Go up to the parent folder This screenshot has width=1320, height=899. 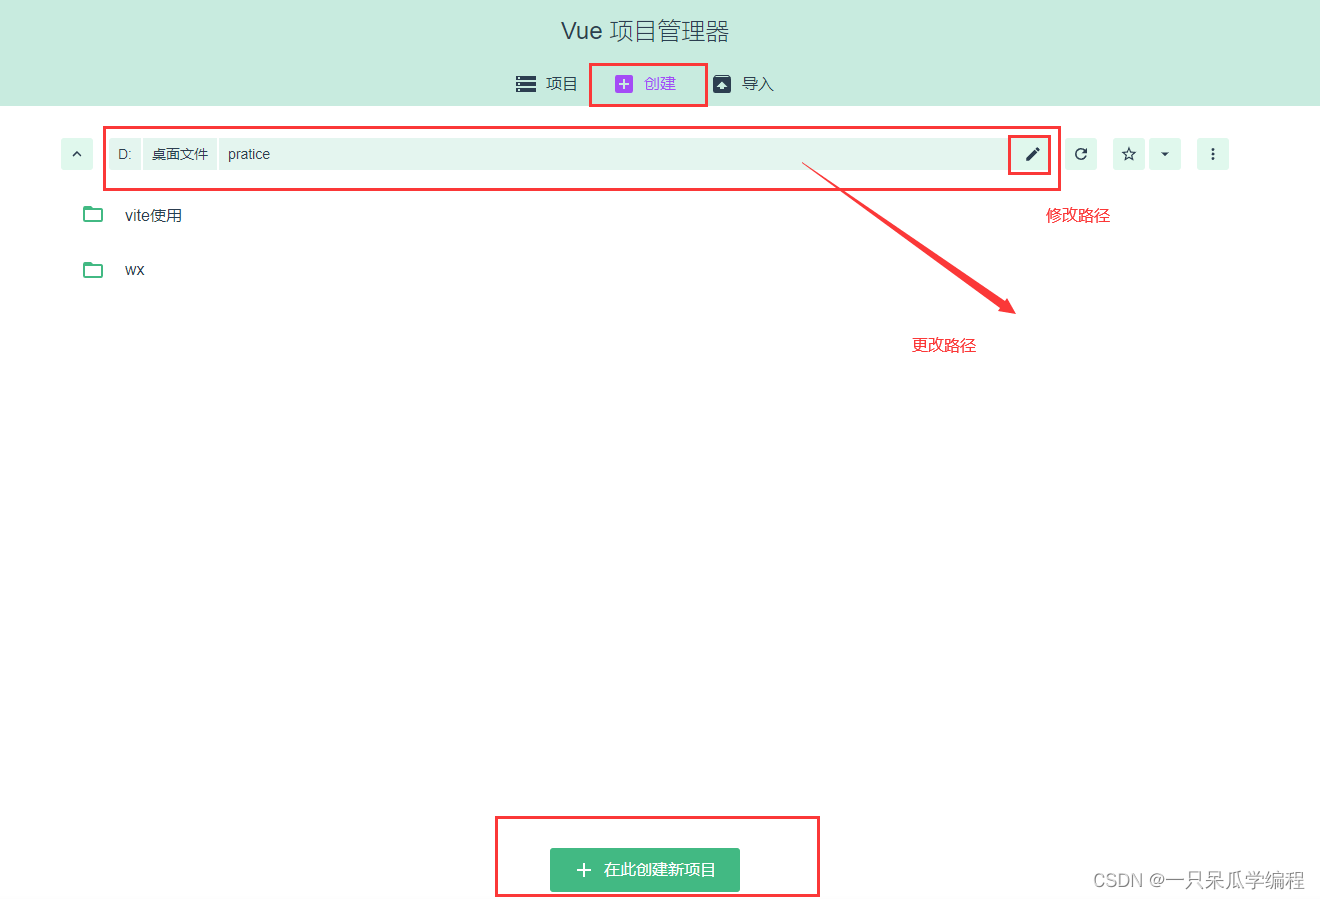77,154
